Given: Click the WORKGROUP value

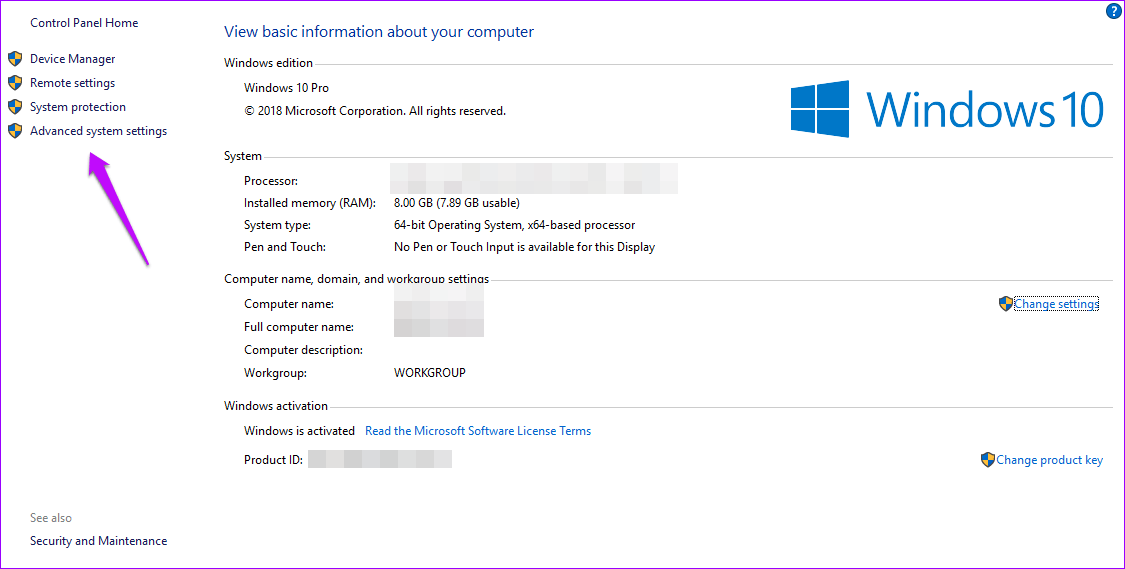Looking at the screenshot, I should tap(430, 373).
